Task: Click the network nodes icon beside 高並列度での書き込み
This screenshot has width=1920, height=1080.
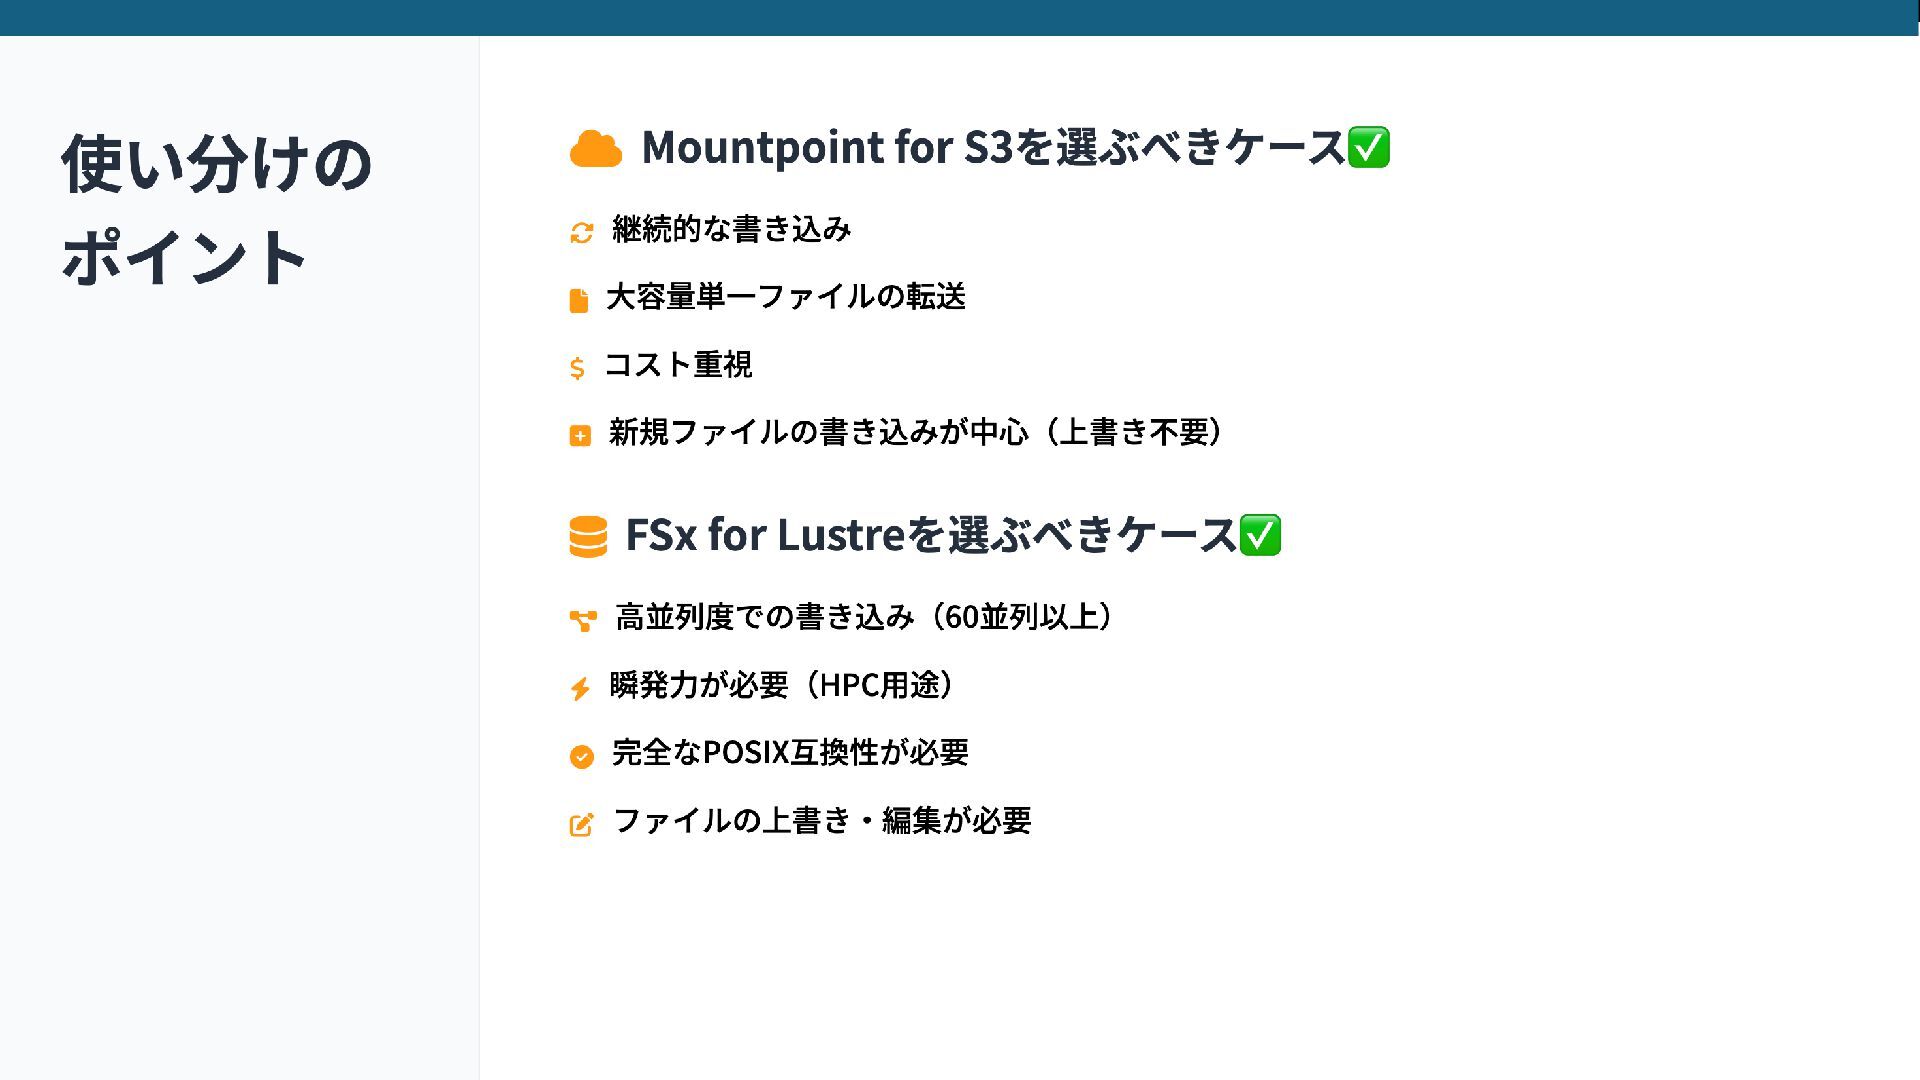Action: click(x=583, y=621)
